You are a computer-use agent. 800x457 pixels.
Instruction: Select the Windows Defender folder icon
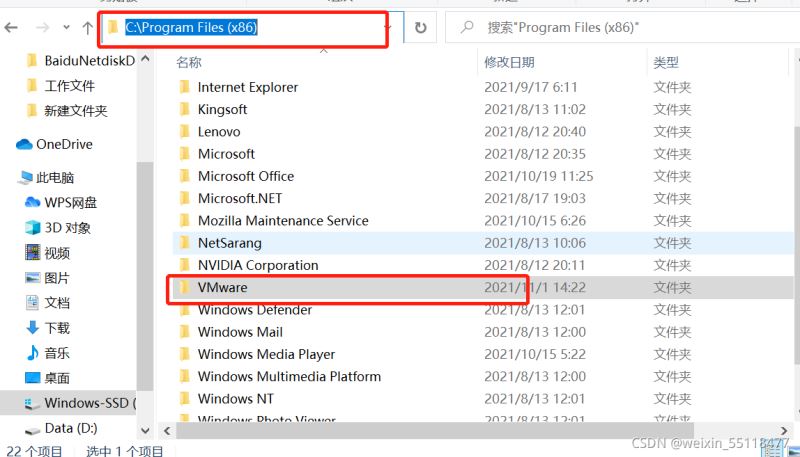[x=185, y=310]
